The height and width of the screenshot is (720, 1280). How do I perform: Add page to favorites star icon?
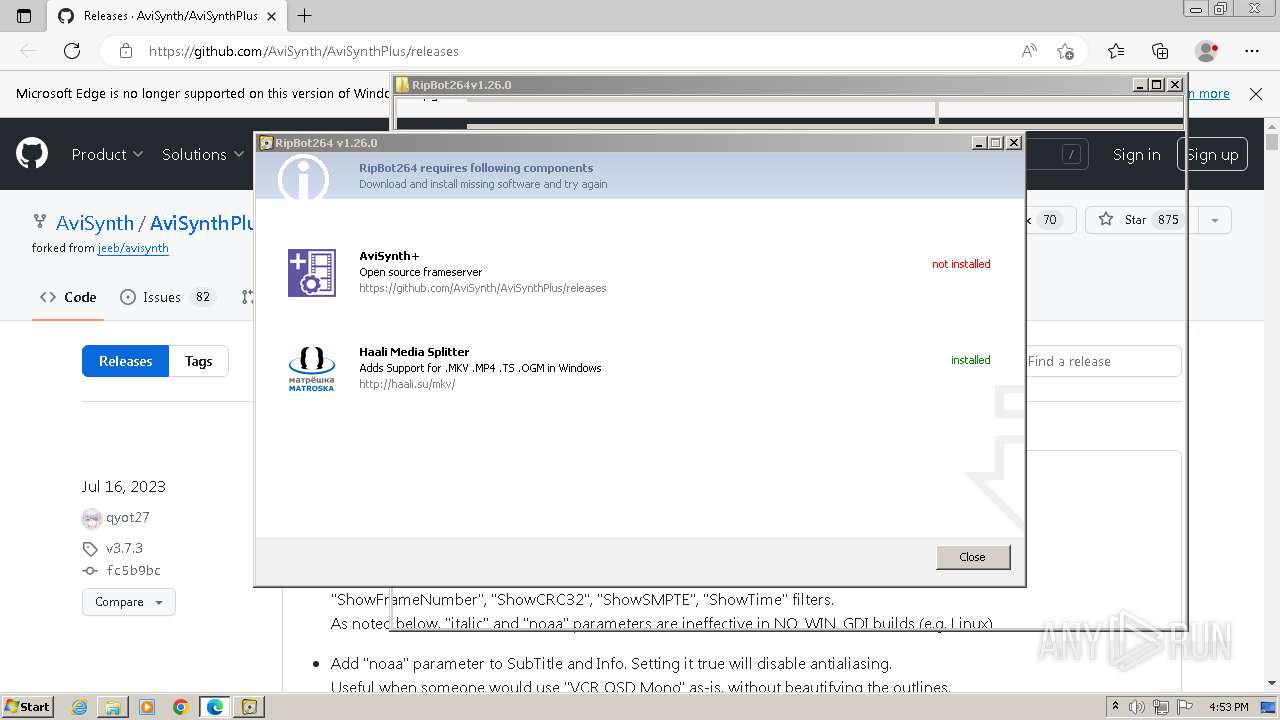pyautogui.click(x=1065, y=51)
